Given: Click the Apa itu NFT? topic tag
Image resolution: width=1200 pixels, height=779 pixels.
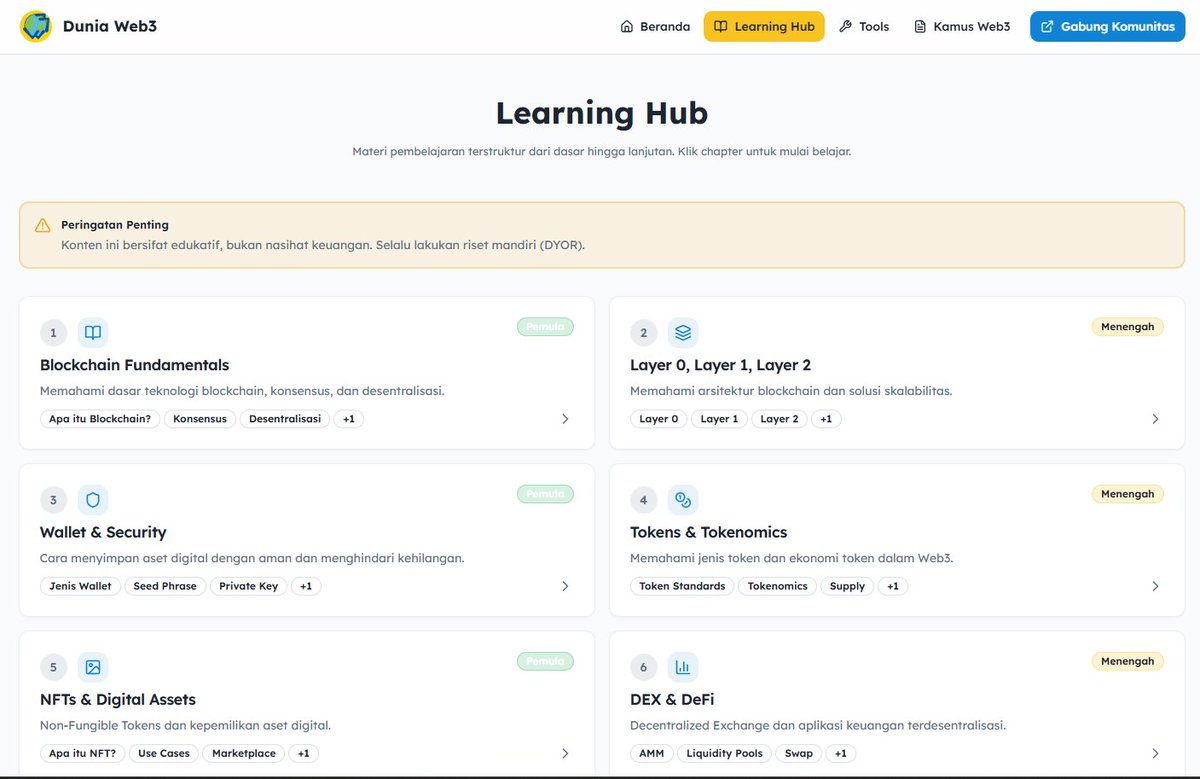Looking at the screenshot, I should pos(83,753).
